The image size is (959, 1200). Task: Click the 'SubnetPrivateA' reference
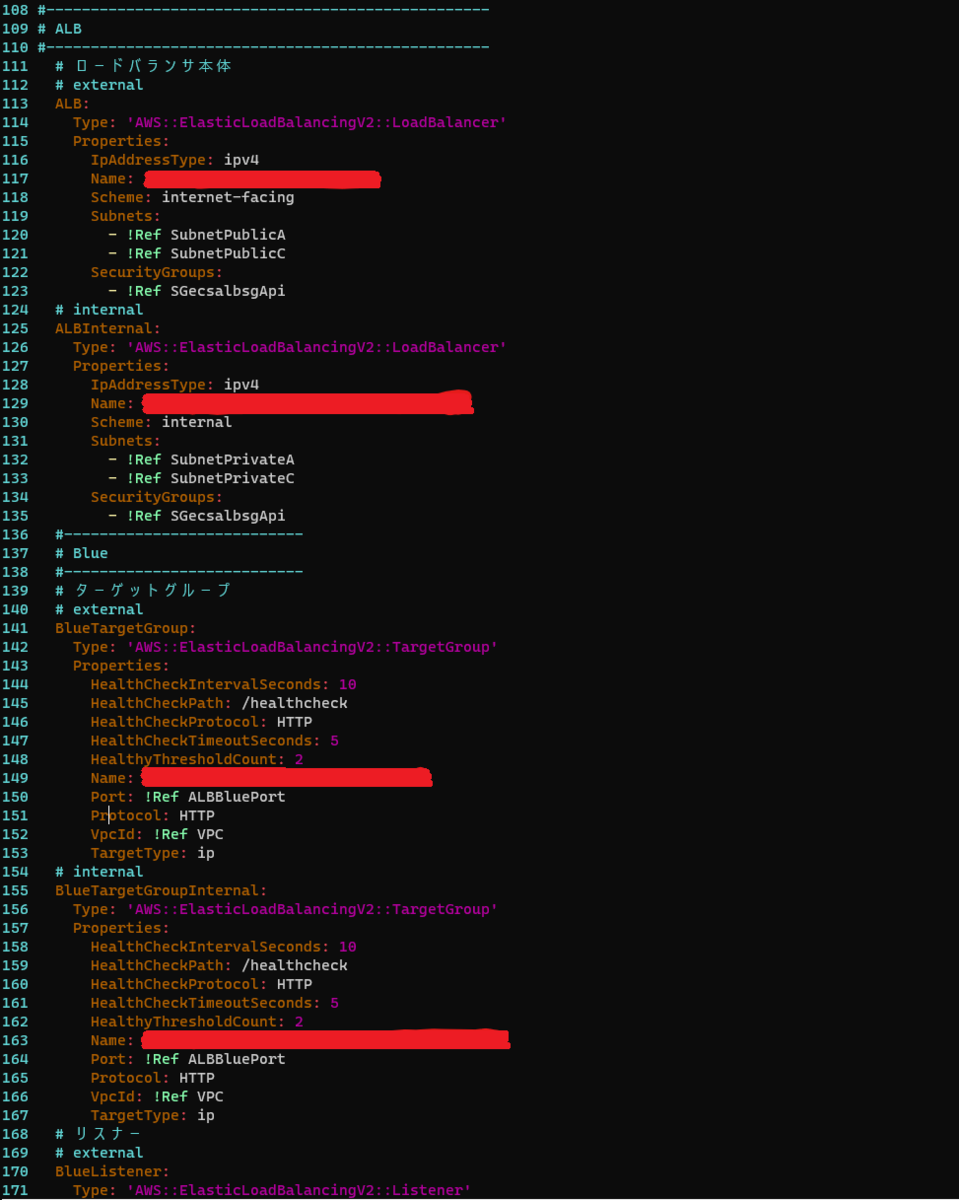pyautogui.click(x=232, y=460)
